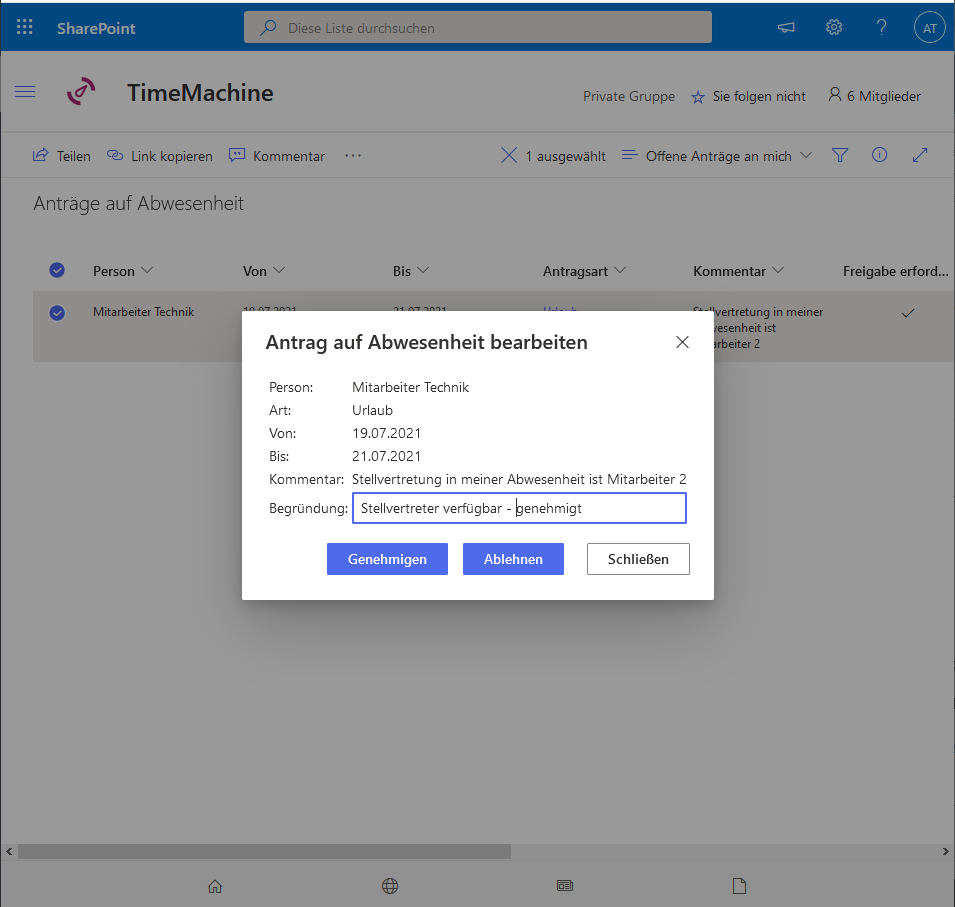Open the more options ellipsis menu
The image size is (955, 907).
pyautogui.click(x=352, y=156)
